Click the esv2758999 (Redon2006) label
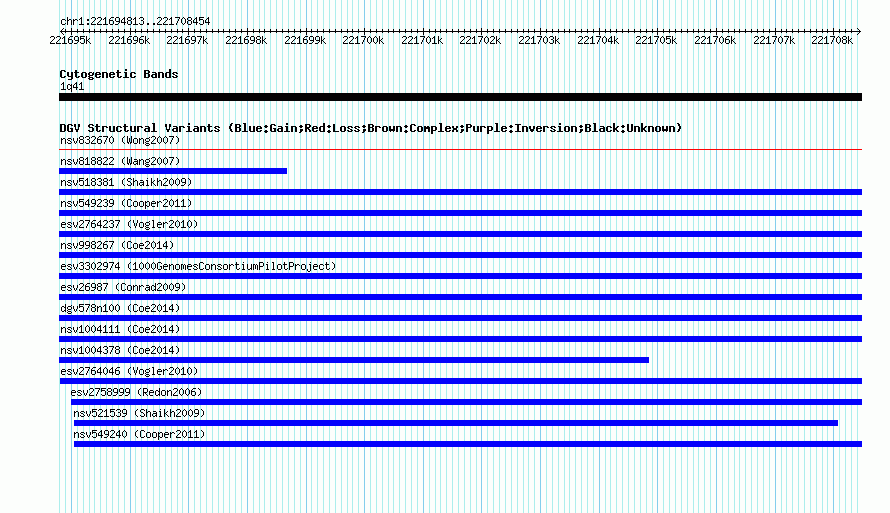Viewport: 890px width, 513px height. click(136, 392)
